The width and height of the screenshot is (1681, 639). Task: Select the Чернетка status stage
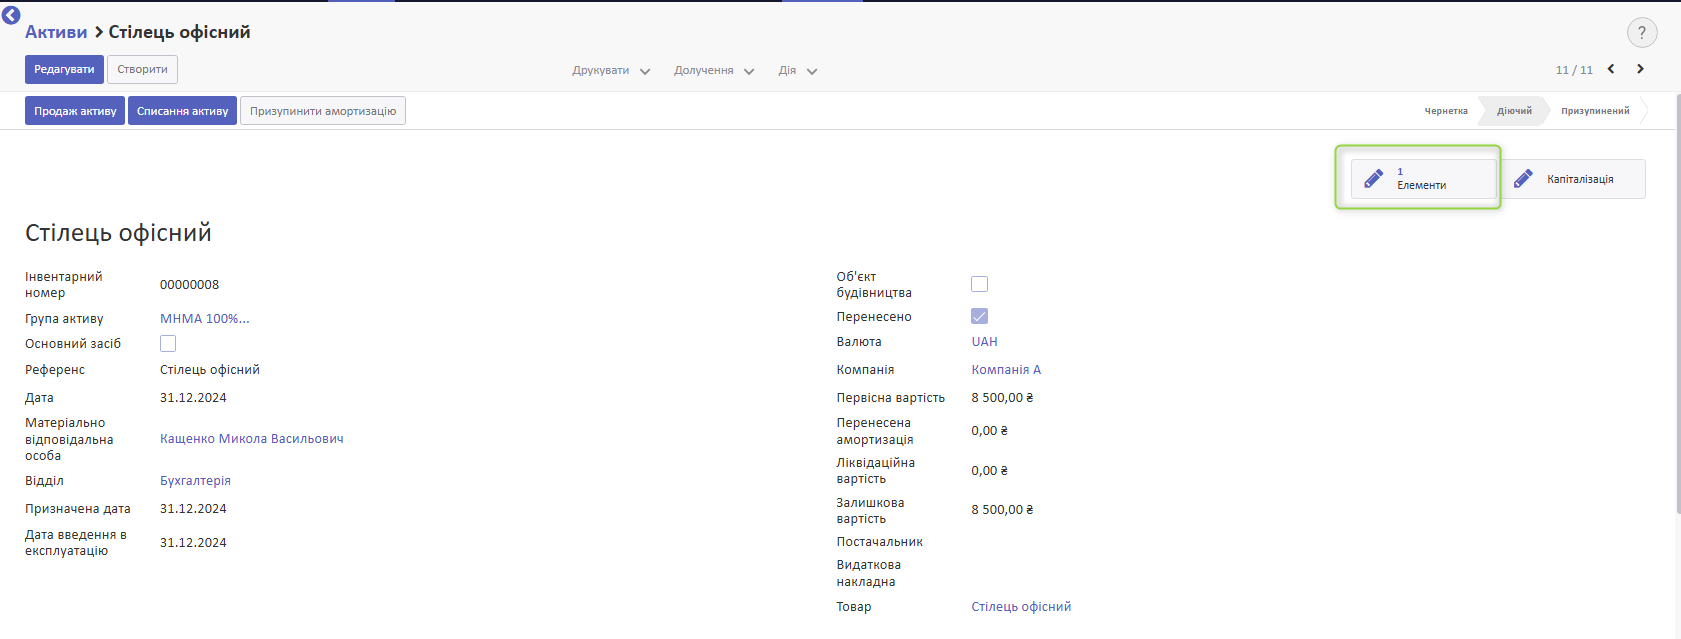1446,111
